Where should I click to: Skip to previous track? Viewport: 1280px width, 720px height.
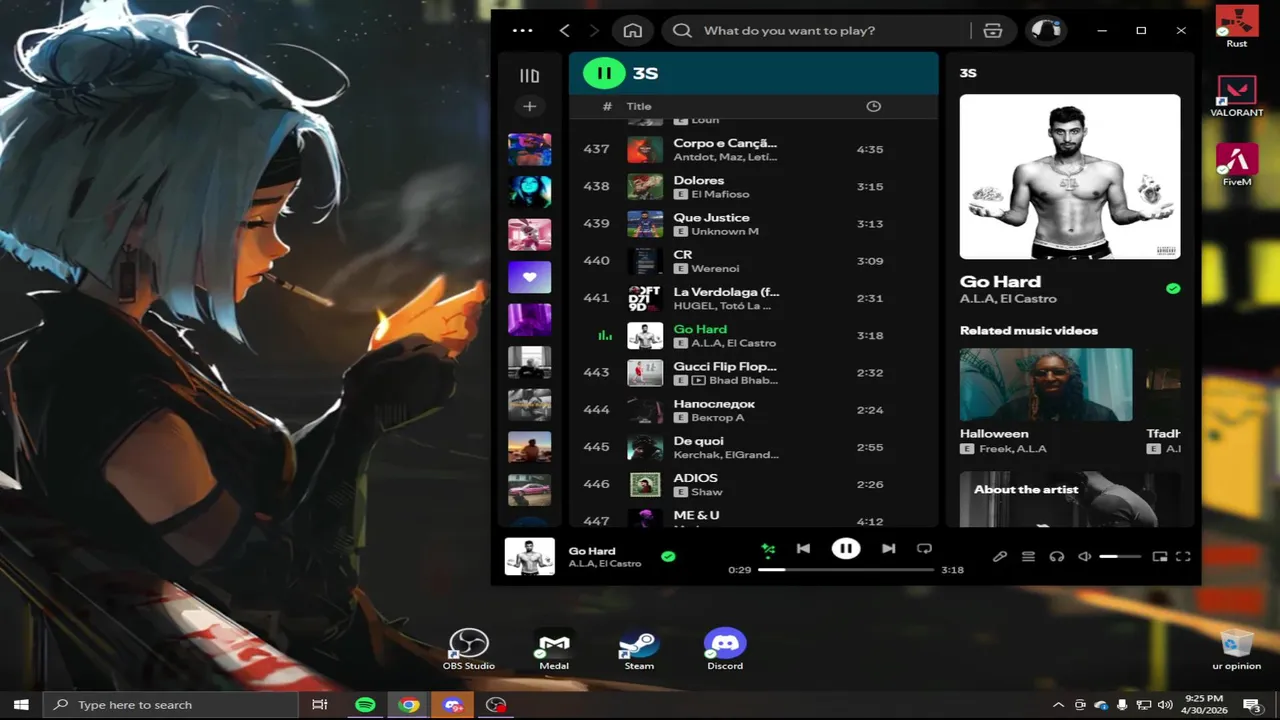coord(803,548)
